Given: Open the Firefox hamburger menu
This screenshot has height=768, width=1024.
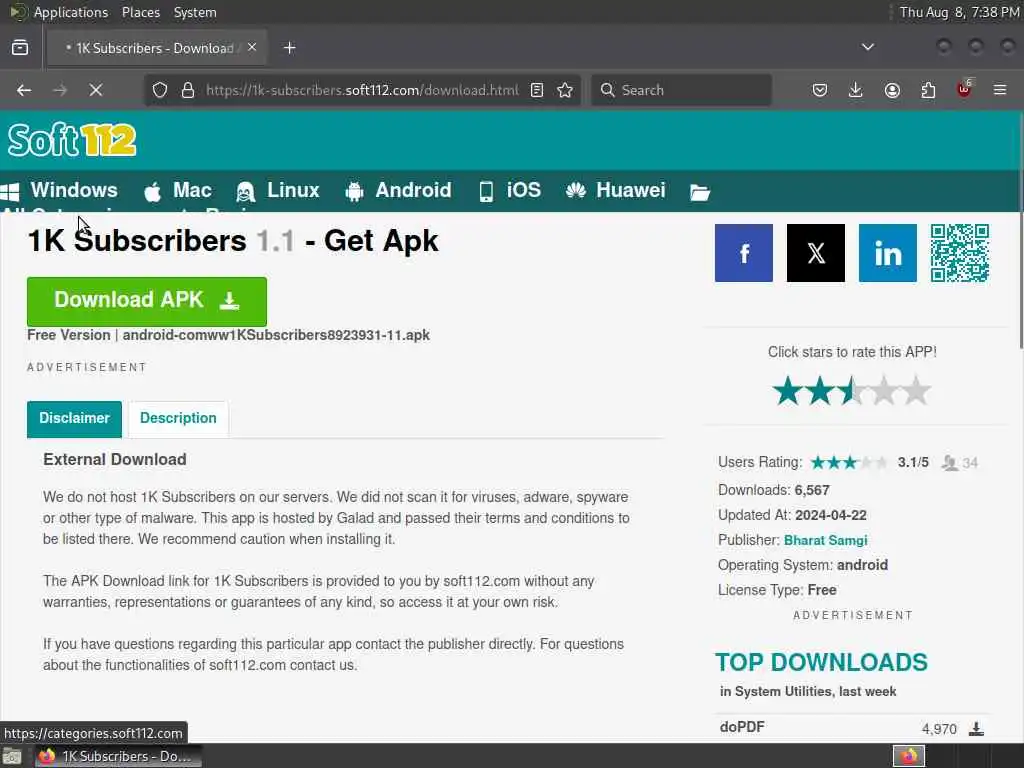Looking at the screenshot, I should pos(1000,90).
